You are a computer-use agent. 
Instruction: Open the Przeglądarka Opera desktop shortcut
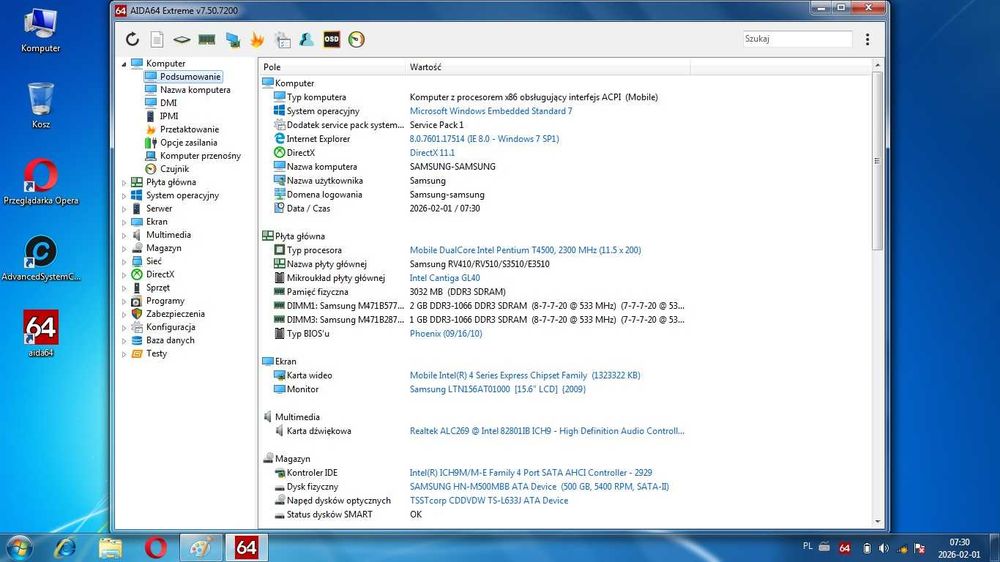(x=41, y=182)
